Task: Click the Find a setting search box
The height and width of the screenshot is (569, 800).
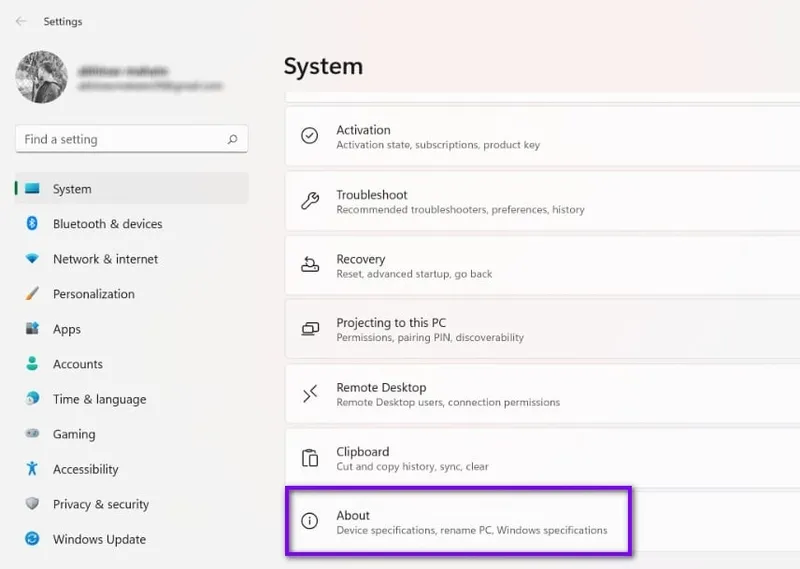Action: pos(120,140)
